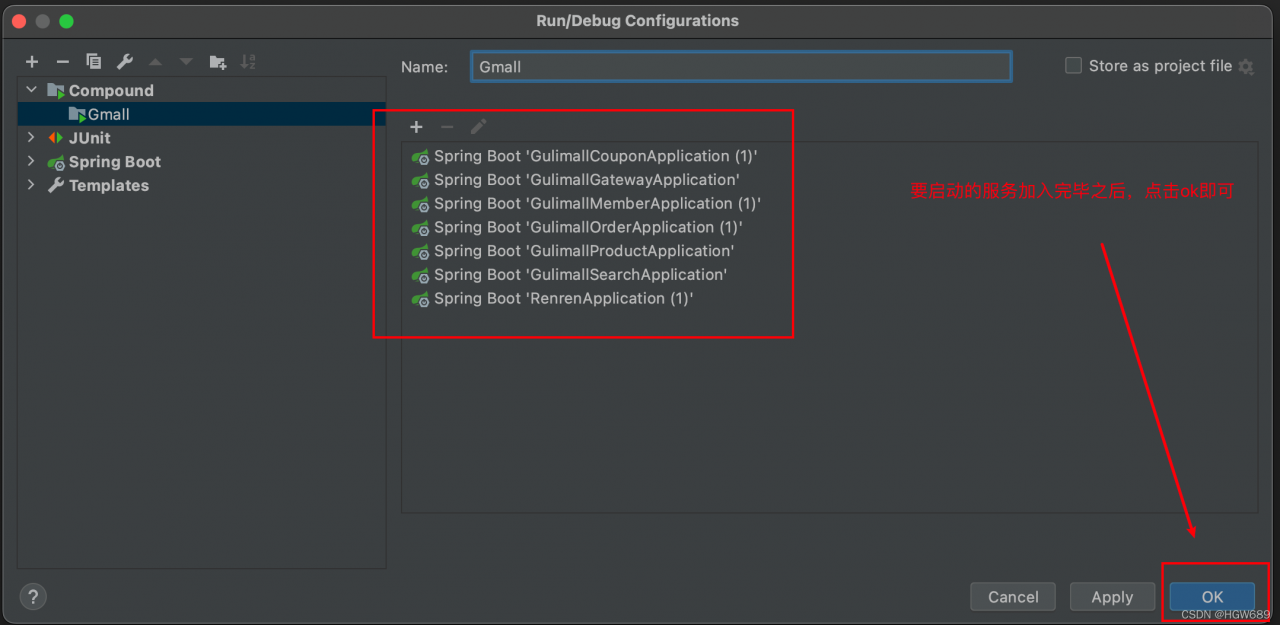This screenshot has width=1280, height=625.
Task: Click the JUnit icon in the tree
Action: (56, 138)
